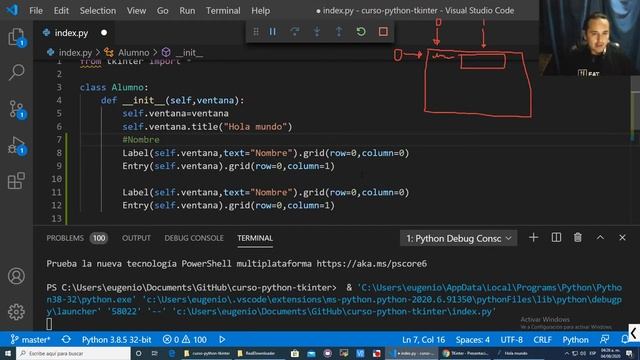Open the Accounts menu icon
This screenshot has width=640, height=360.
16,276
